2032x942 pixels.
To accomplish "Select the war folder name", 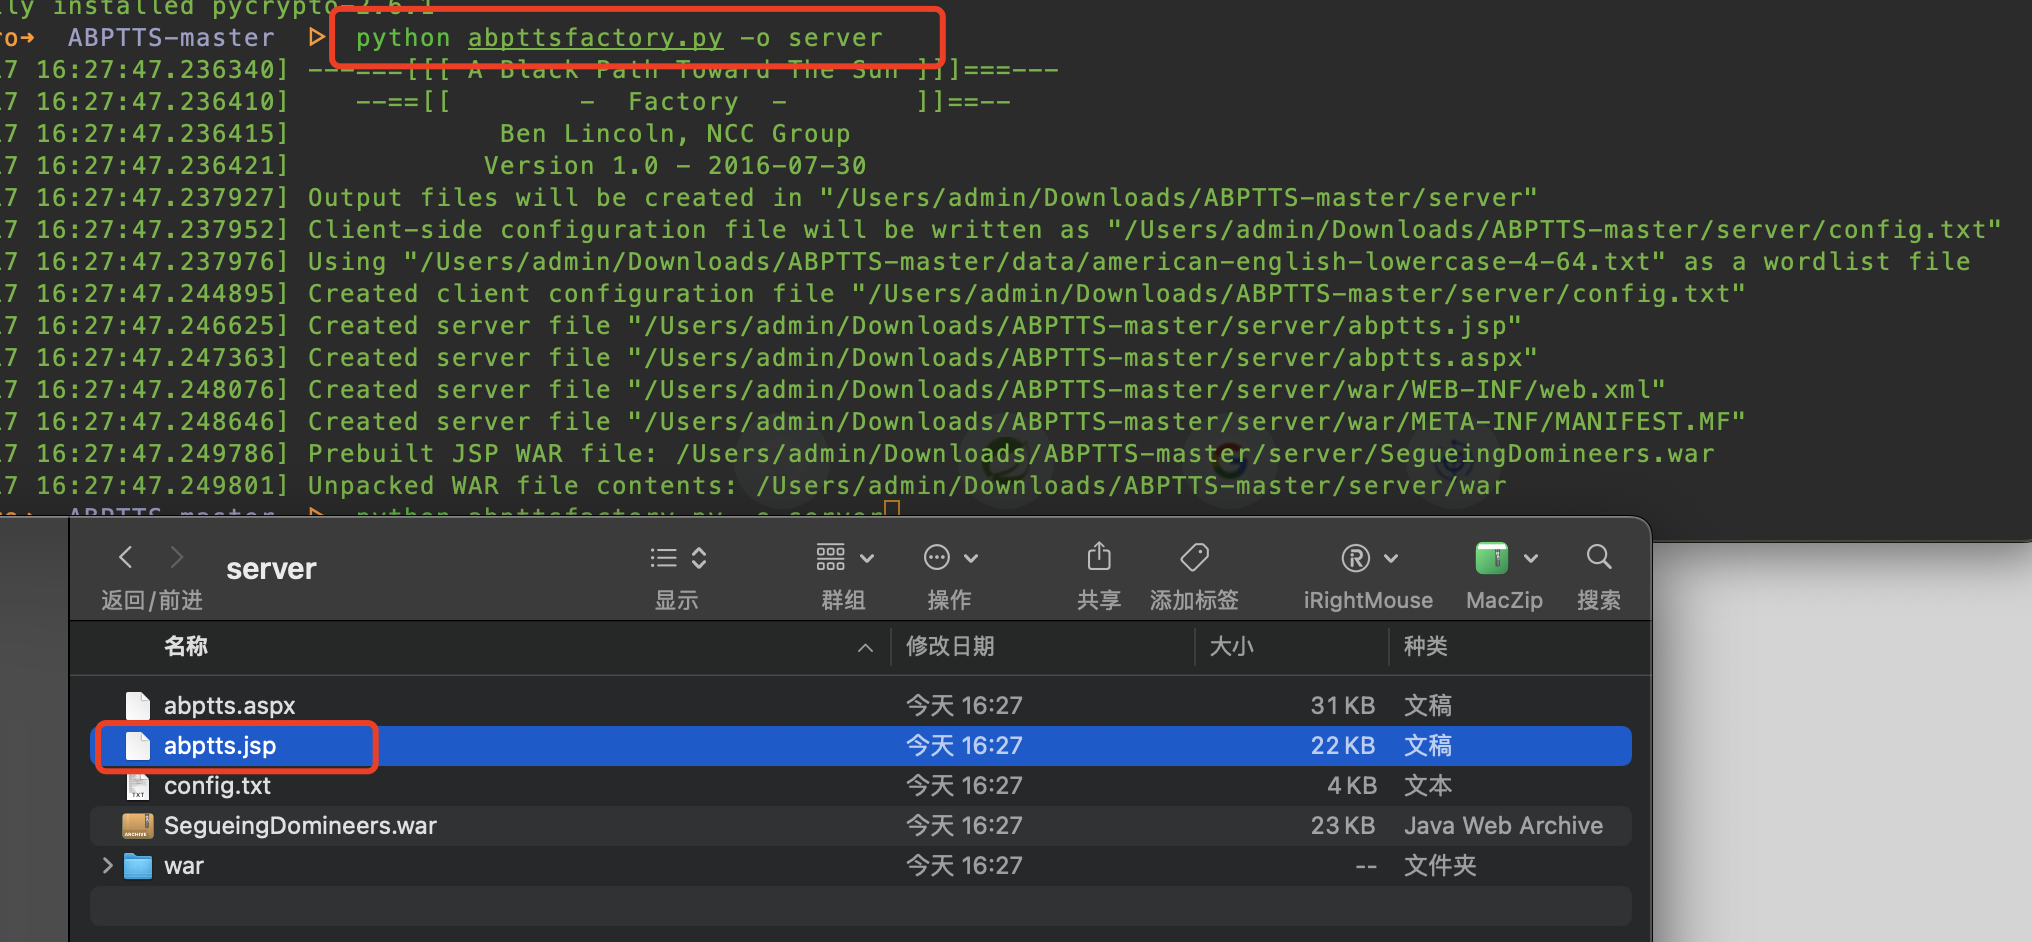I will [184, 866].
